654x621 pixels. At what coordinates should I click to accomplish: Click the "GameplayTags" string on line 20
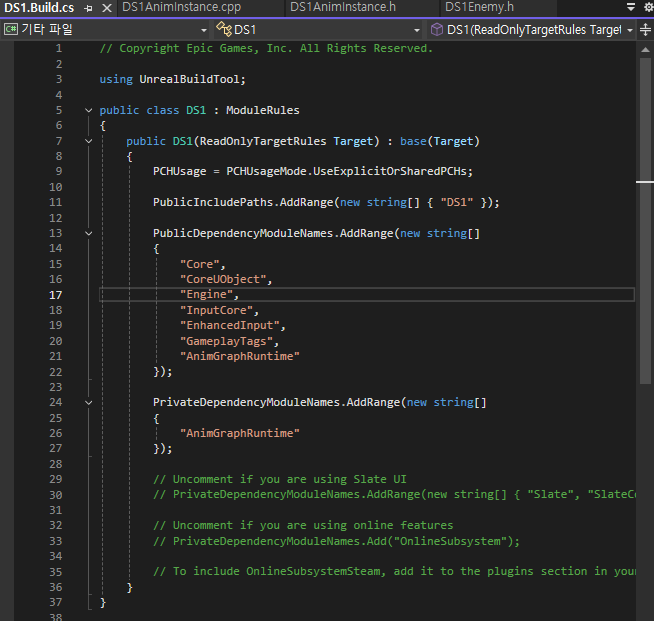click(x=226, y=341)
